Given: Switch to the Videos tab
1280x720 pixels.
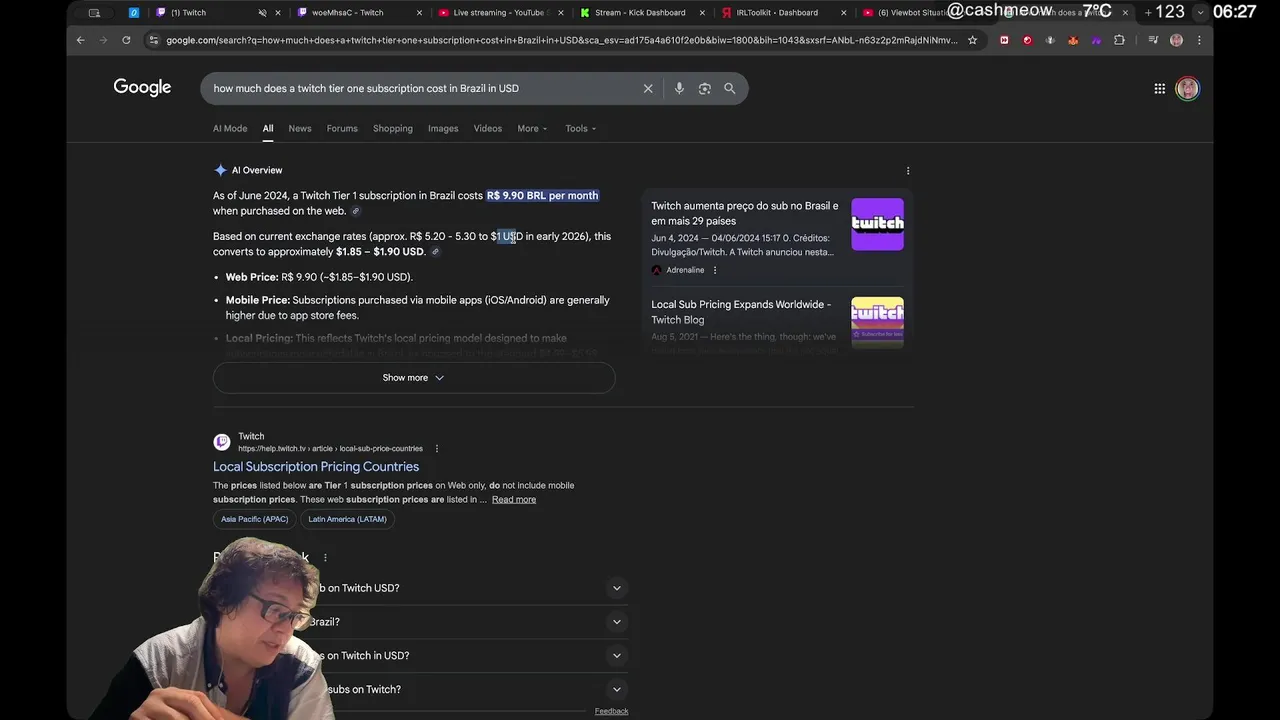Looking at the screenshot, I should 488,128.
